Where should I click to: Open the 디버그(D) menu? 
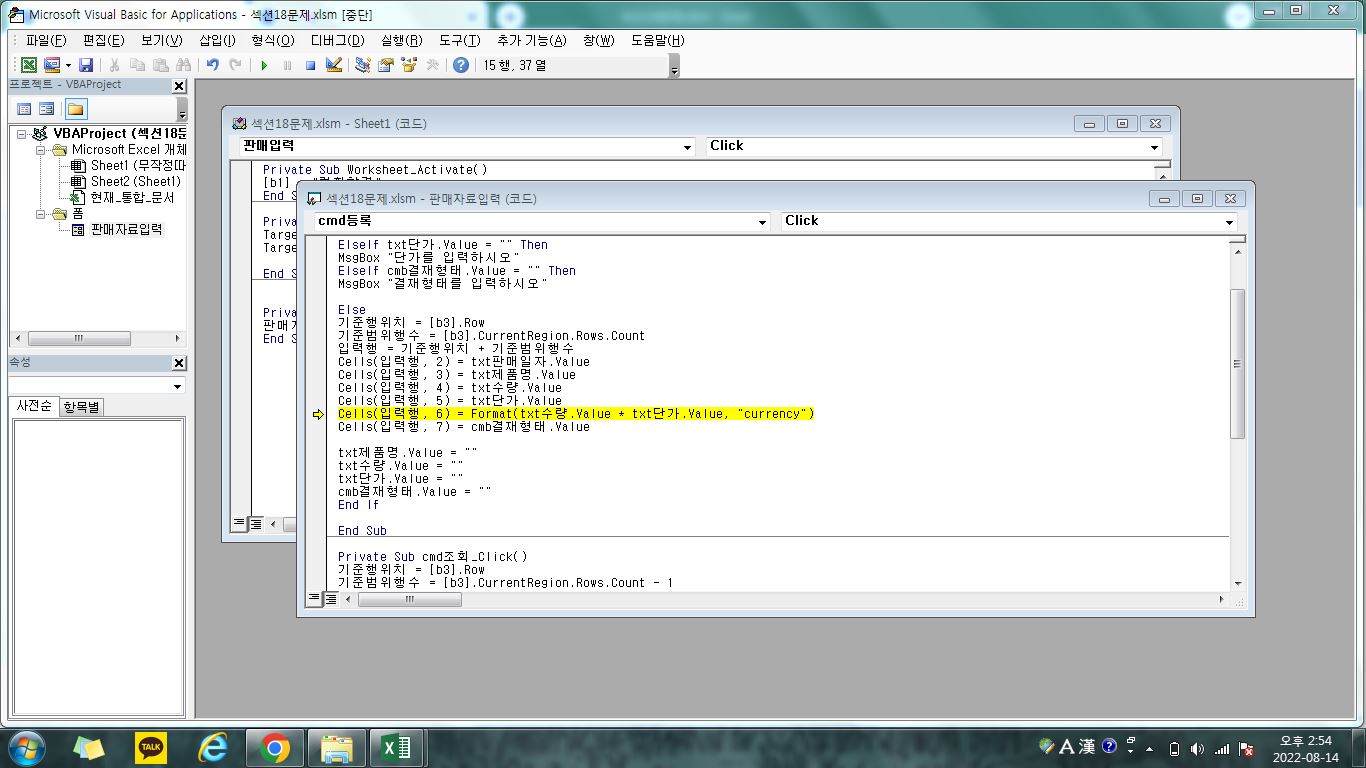click(337, 40)
